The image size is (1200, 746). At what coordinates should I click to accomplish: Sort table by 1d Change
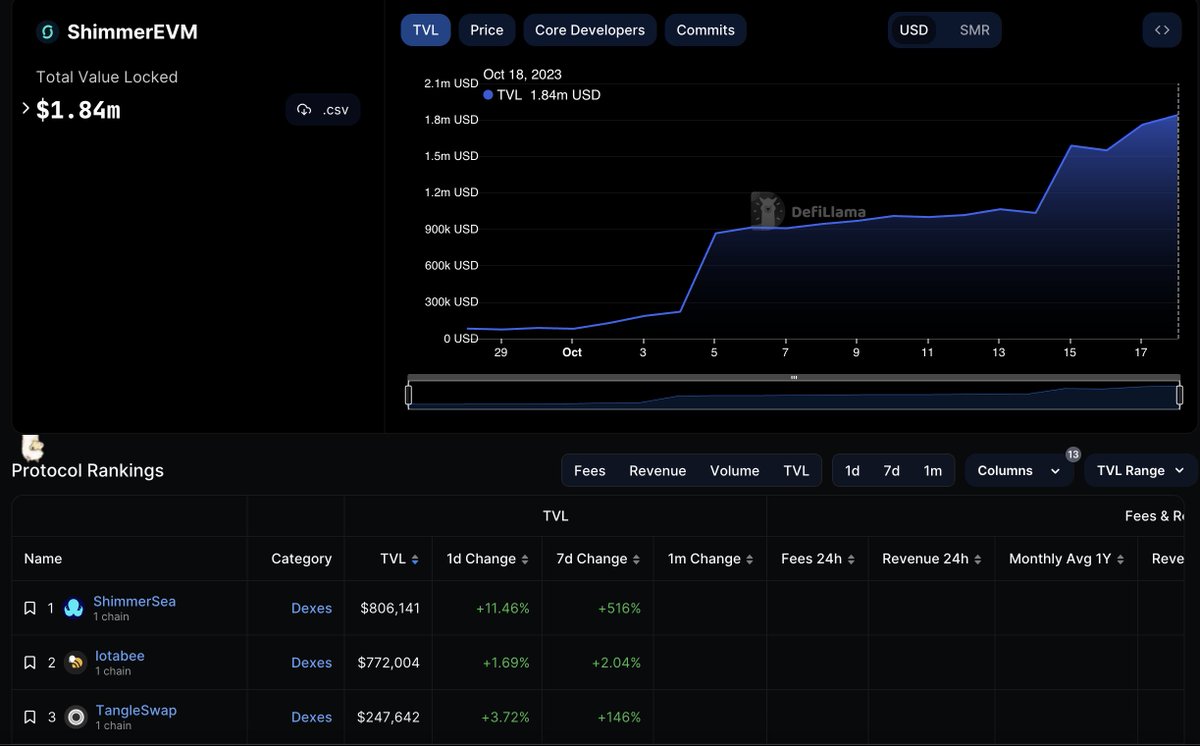[x=487, y=559]
